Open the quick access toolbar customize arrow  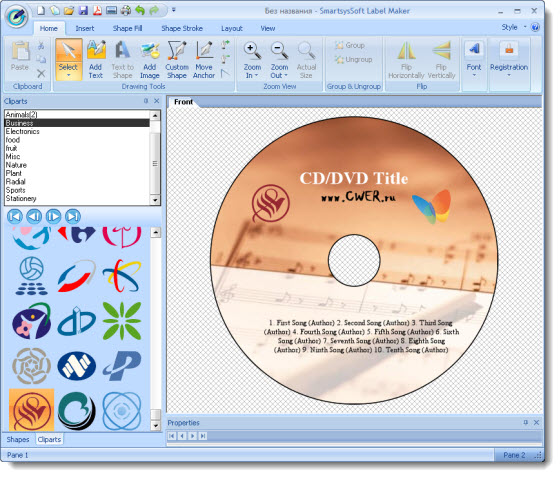[174, 10]
